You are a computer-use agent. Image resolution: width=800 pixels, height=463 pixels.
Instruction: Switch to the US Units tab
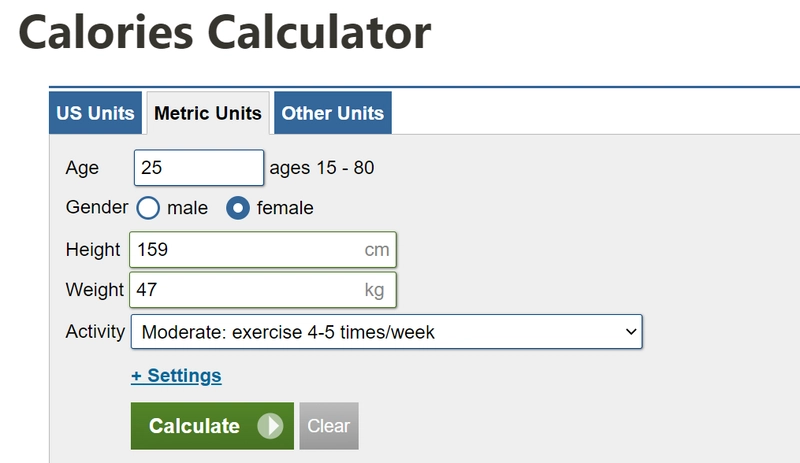coord(95,113)
